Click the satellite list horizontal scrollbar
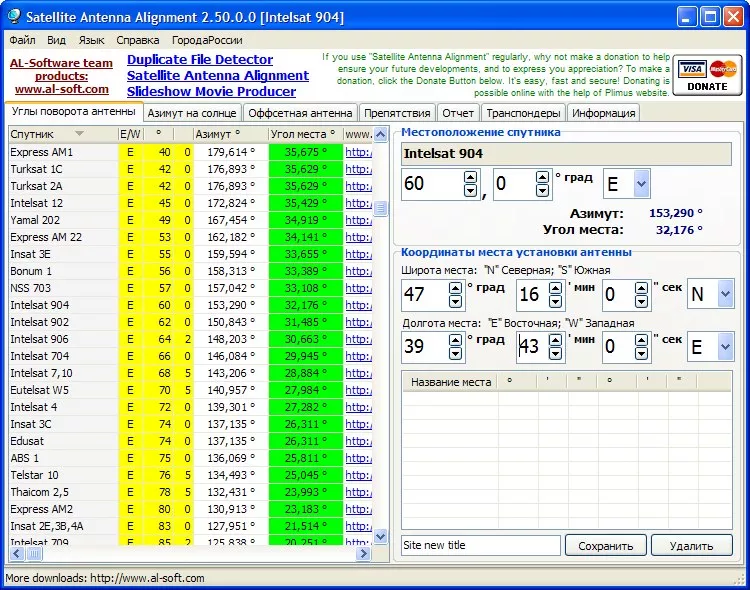 coord(200,553)
